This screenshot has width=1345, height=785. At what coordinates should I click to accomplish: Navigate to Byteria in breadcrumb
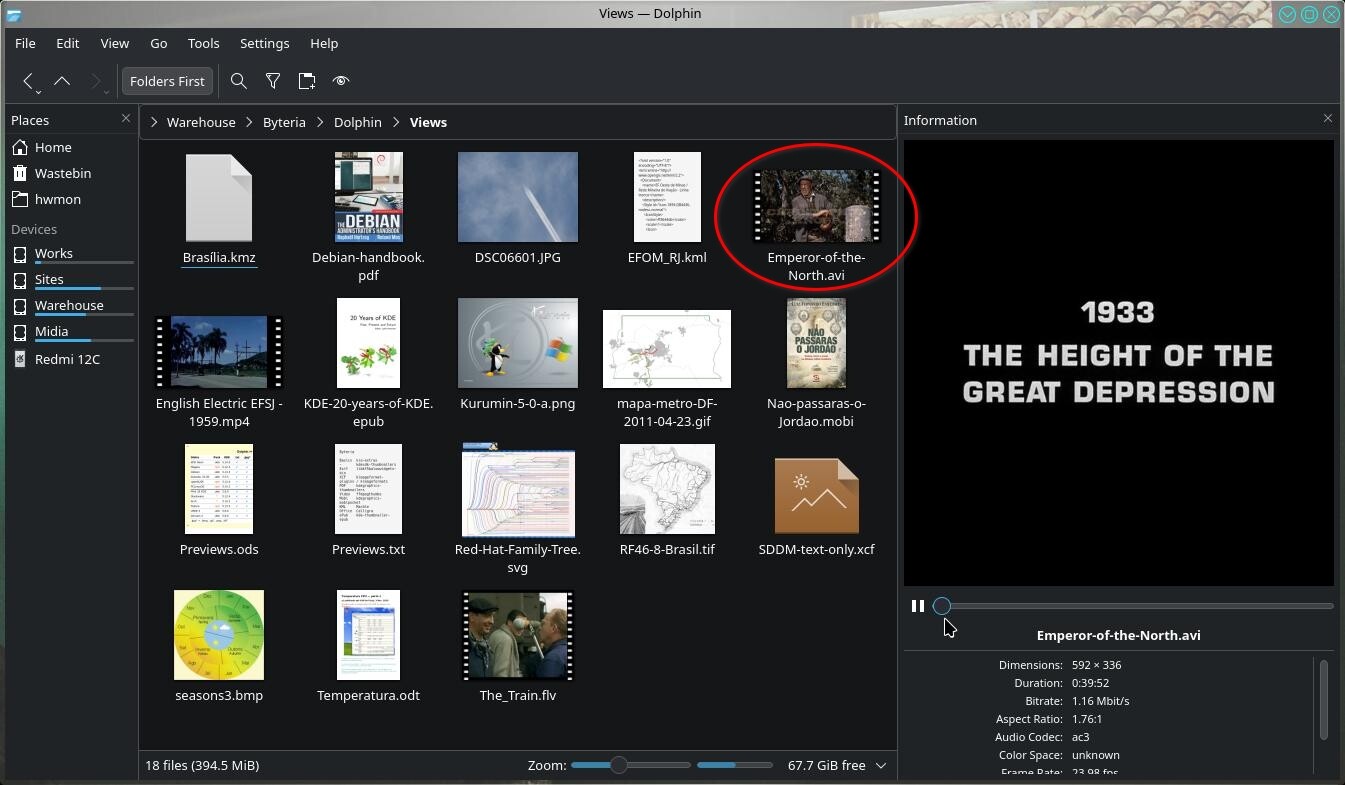pos(284,122)
